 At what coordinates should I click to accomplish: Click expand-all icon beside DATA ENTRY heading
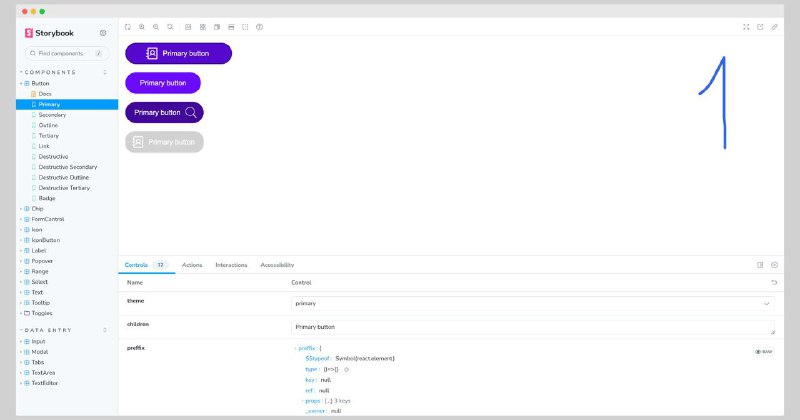coord(105,330)
